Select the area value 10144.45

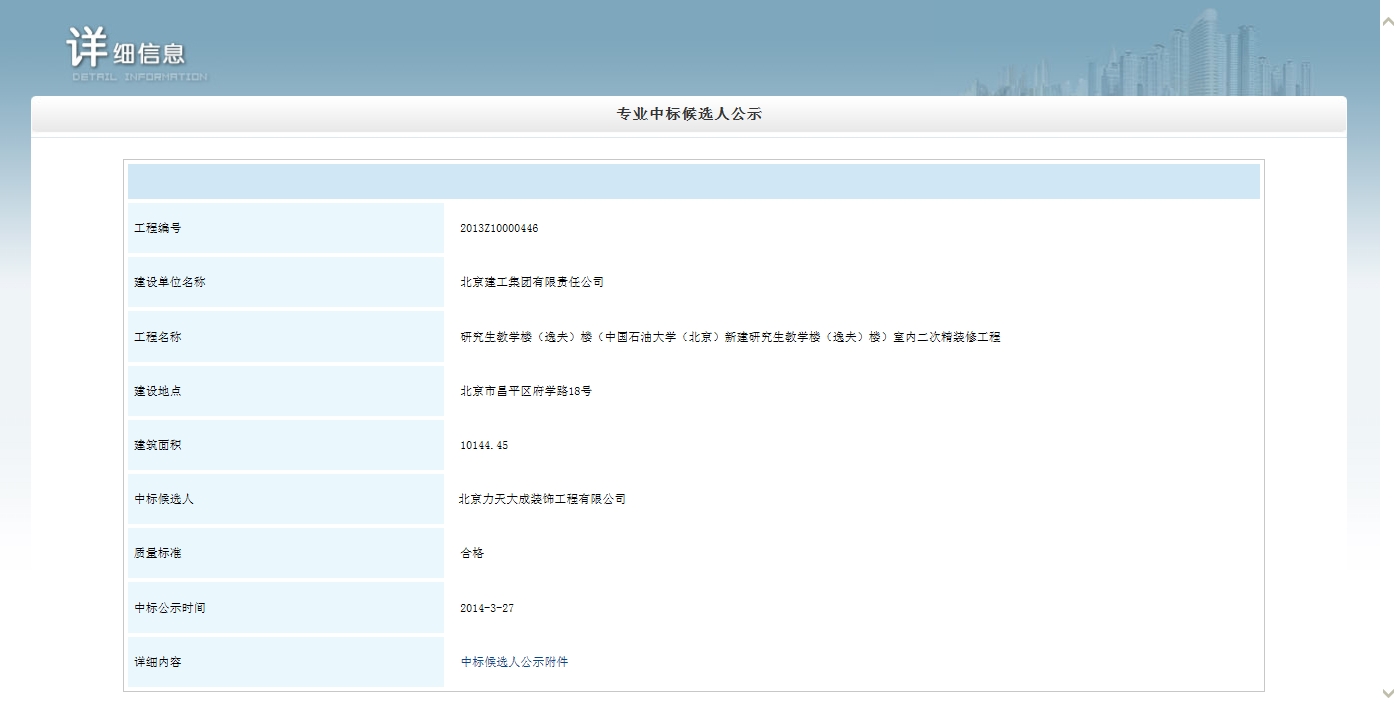point(484,445)
